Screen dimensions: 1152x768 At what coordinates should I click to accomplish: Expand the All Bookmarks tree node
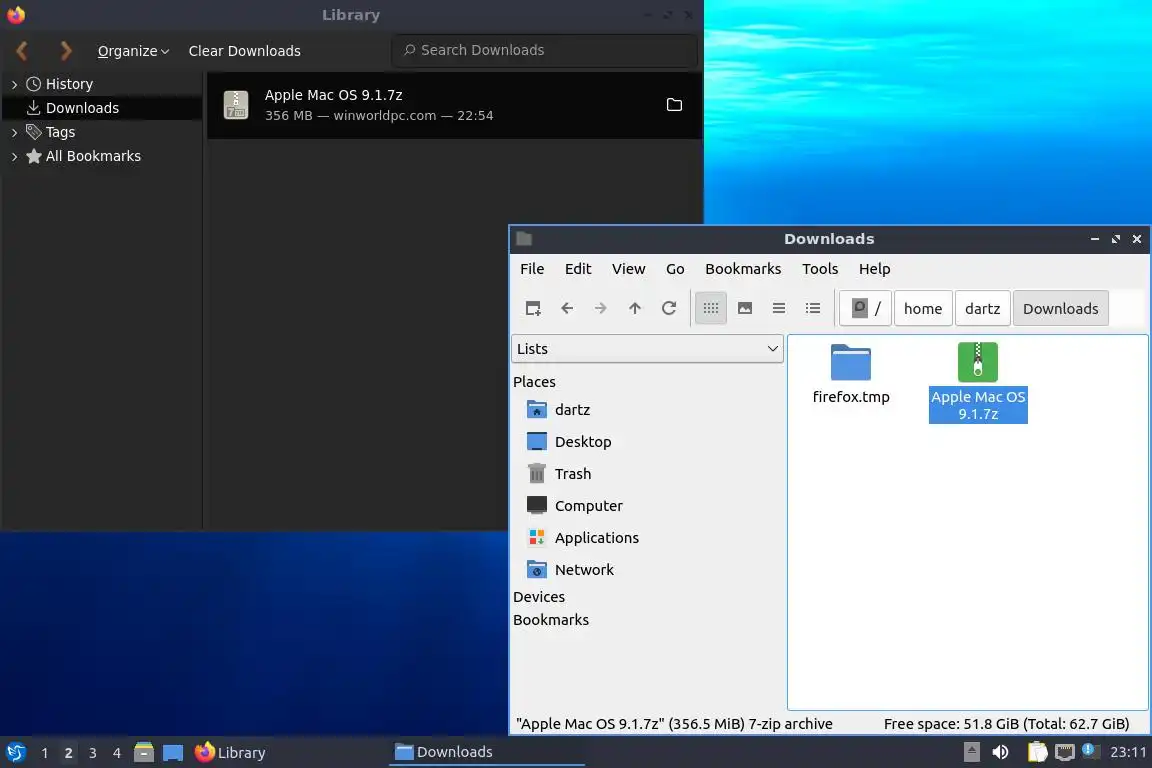click(x=14, y=157)
